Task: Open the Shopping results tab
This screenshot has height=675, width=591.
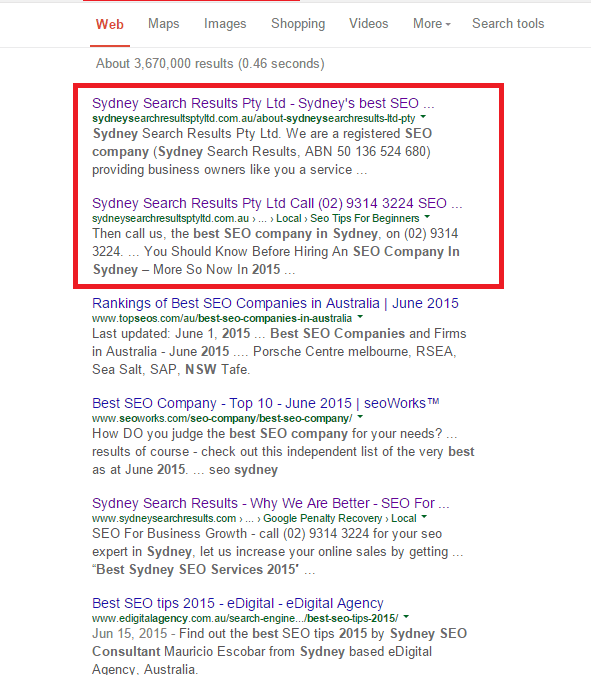Action: 298,24
